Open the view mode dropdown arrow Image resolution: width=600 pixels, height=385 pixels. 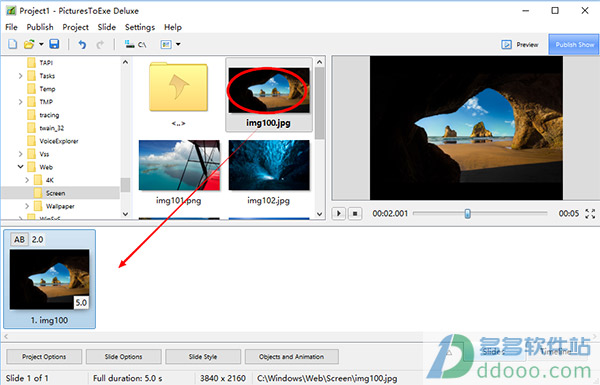[x=178, y=45]
